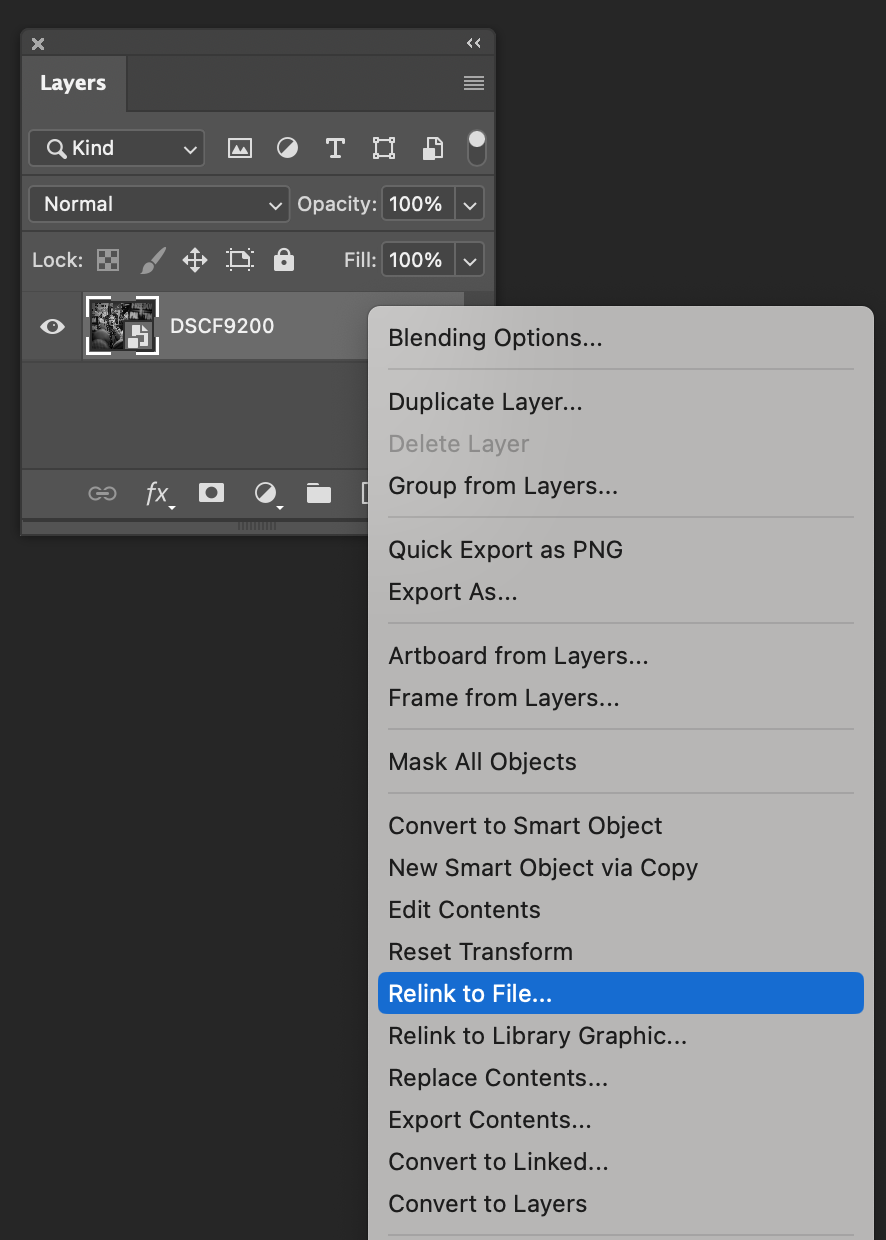Switch to the Layers tab

(x=73, y=83)
